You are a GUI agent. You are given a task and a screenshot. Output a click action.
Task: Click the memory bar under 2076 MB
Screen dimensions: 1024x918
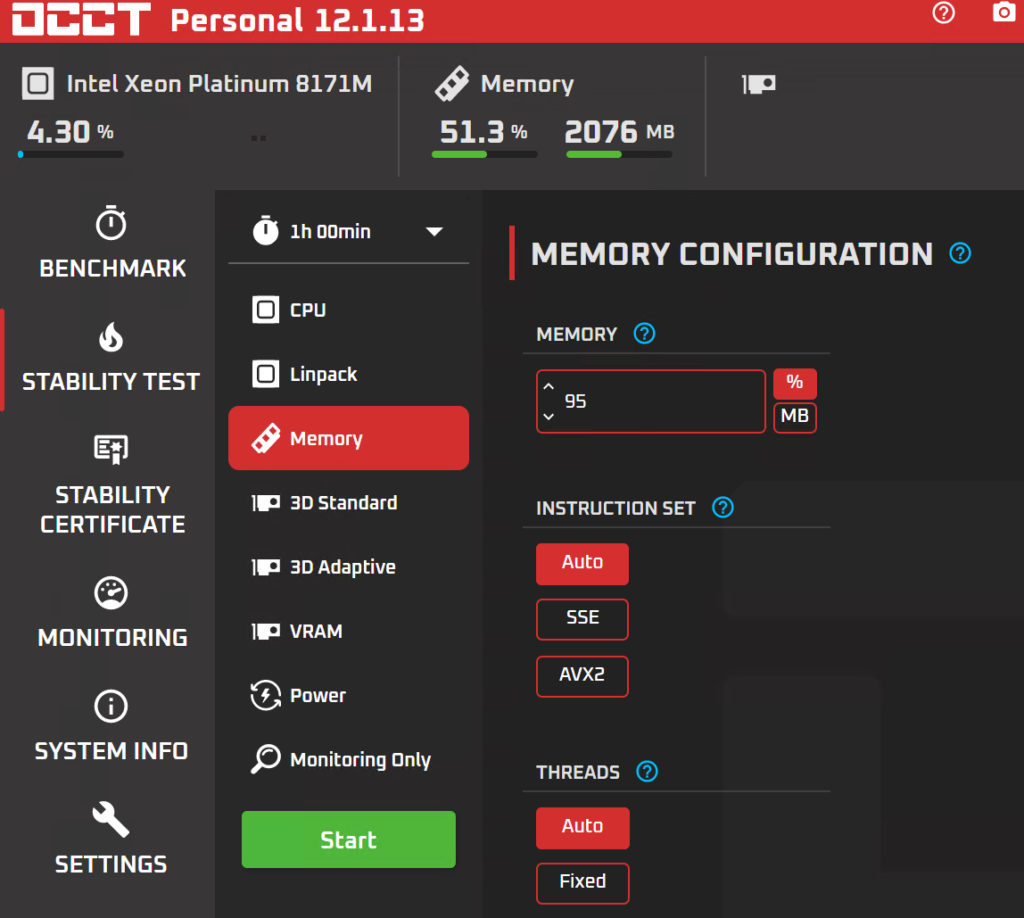[619, 155]
